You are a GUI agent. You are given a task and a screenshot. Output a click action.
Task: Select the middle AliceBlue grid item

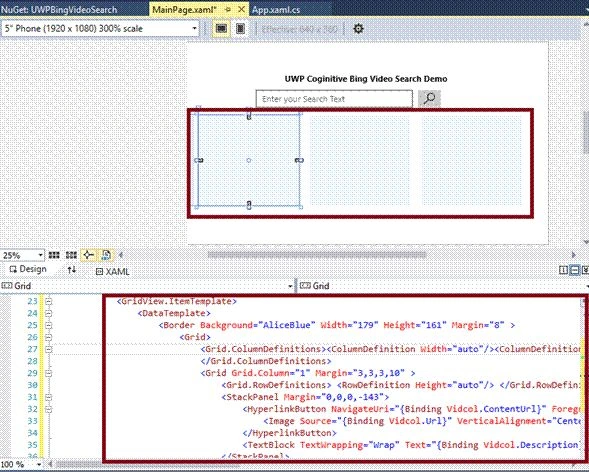[360, 160]
